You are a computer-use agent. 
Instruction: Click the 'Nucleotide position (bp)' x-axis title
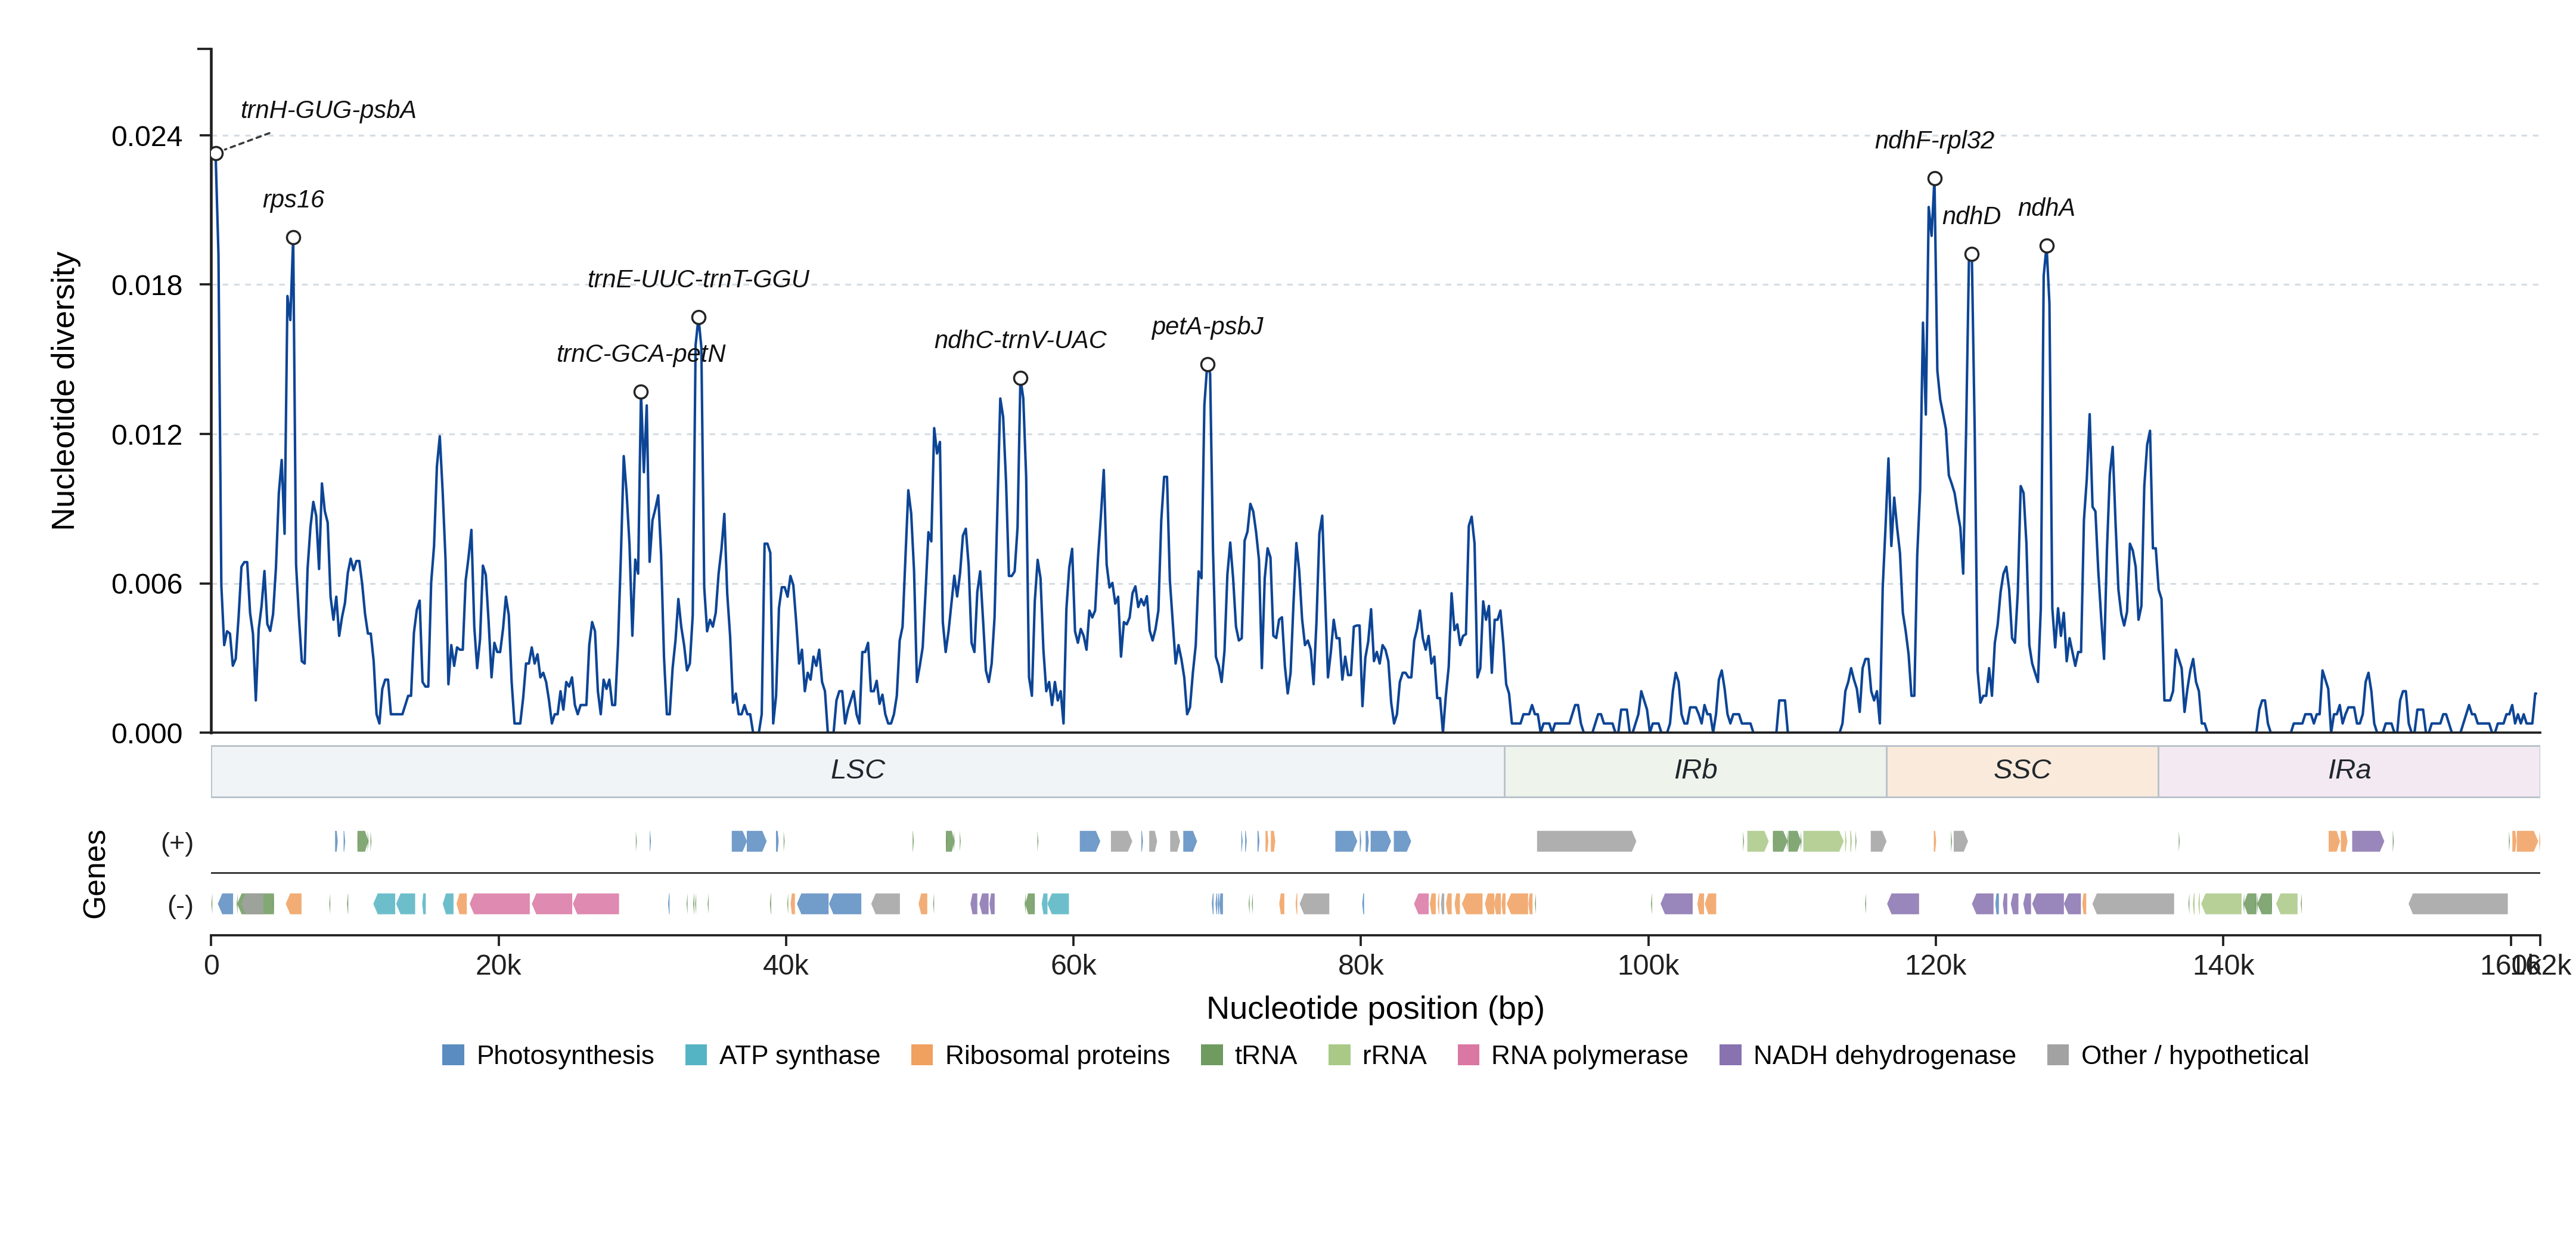[x=1375, y=1008]
